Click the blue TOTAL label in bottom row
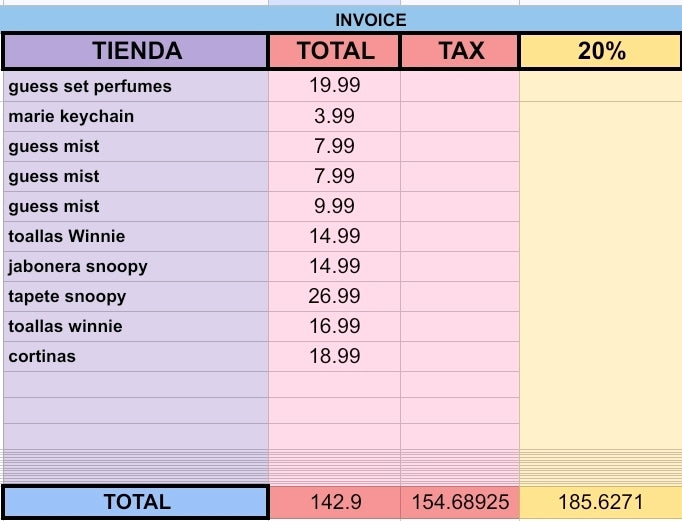 [x=136, y=502]
